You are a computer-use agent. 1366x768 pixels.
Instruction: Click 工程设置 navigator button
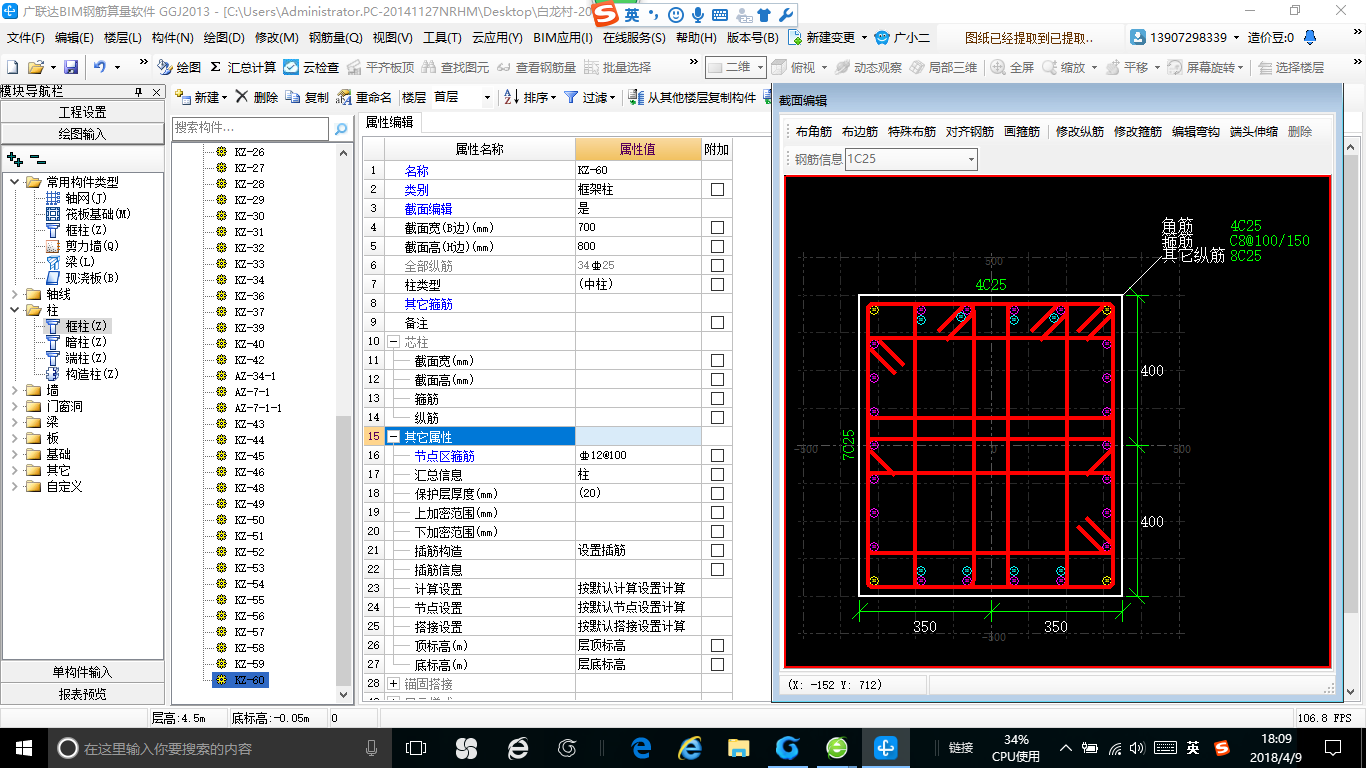[82, 112]
